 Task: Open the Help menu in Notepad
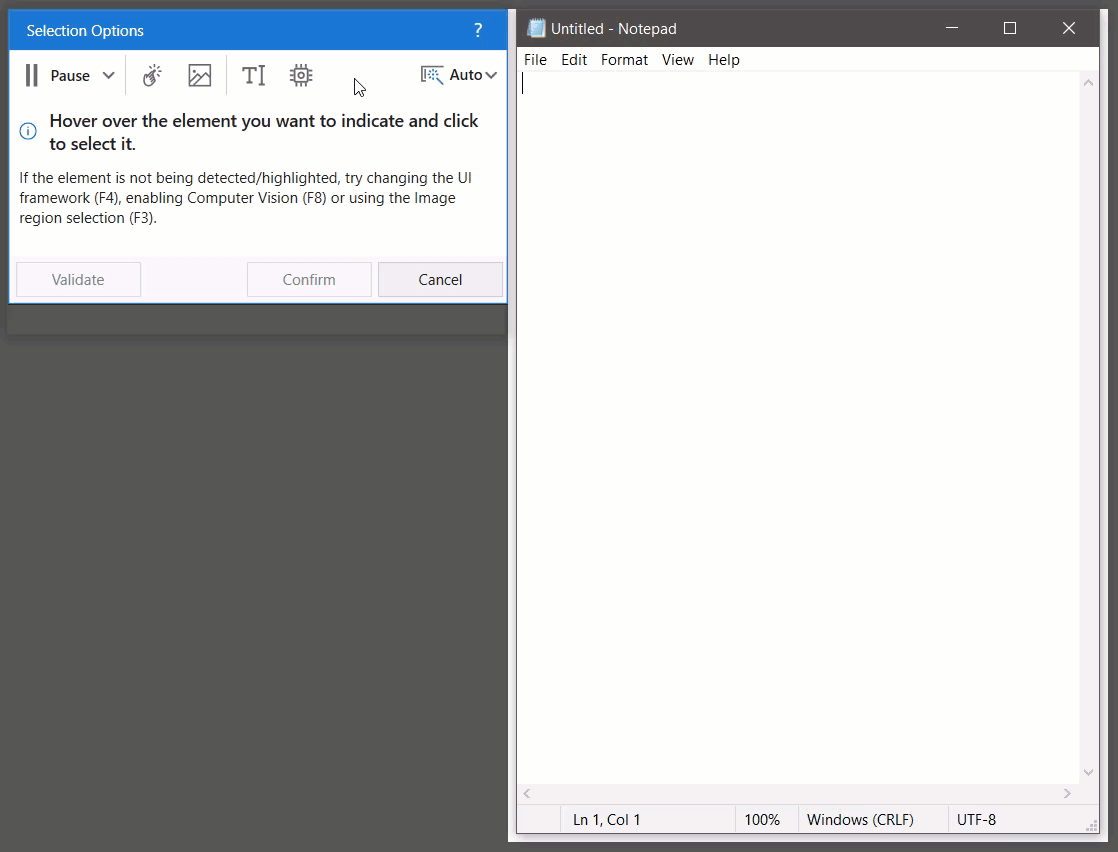[723, 60]
